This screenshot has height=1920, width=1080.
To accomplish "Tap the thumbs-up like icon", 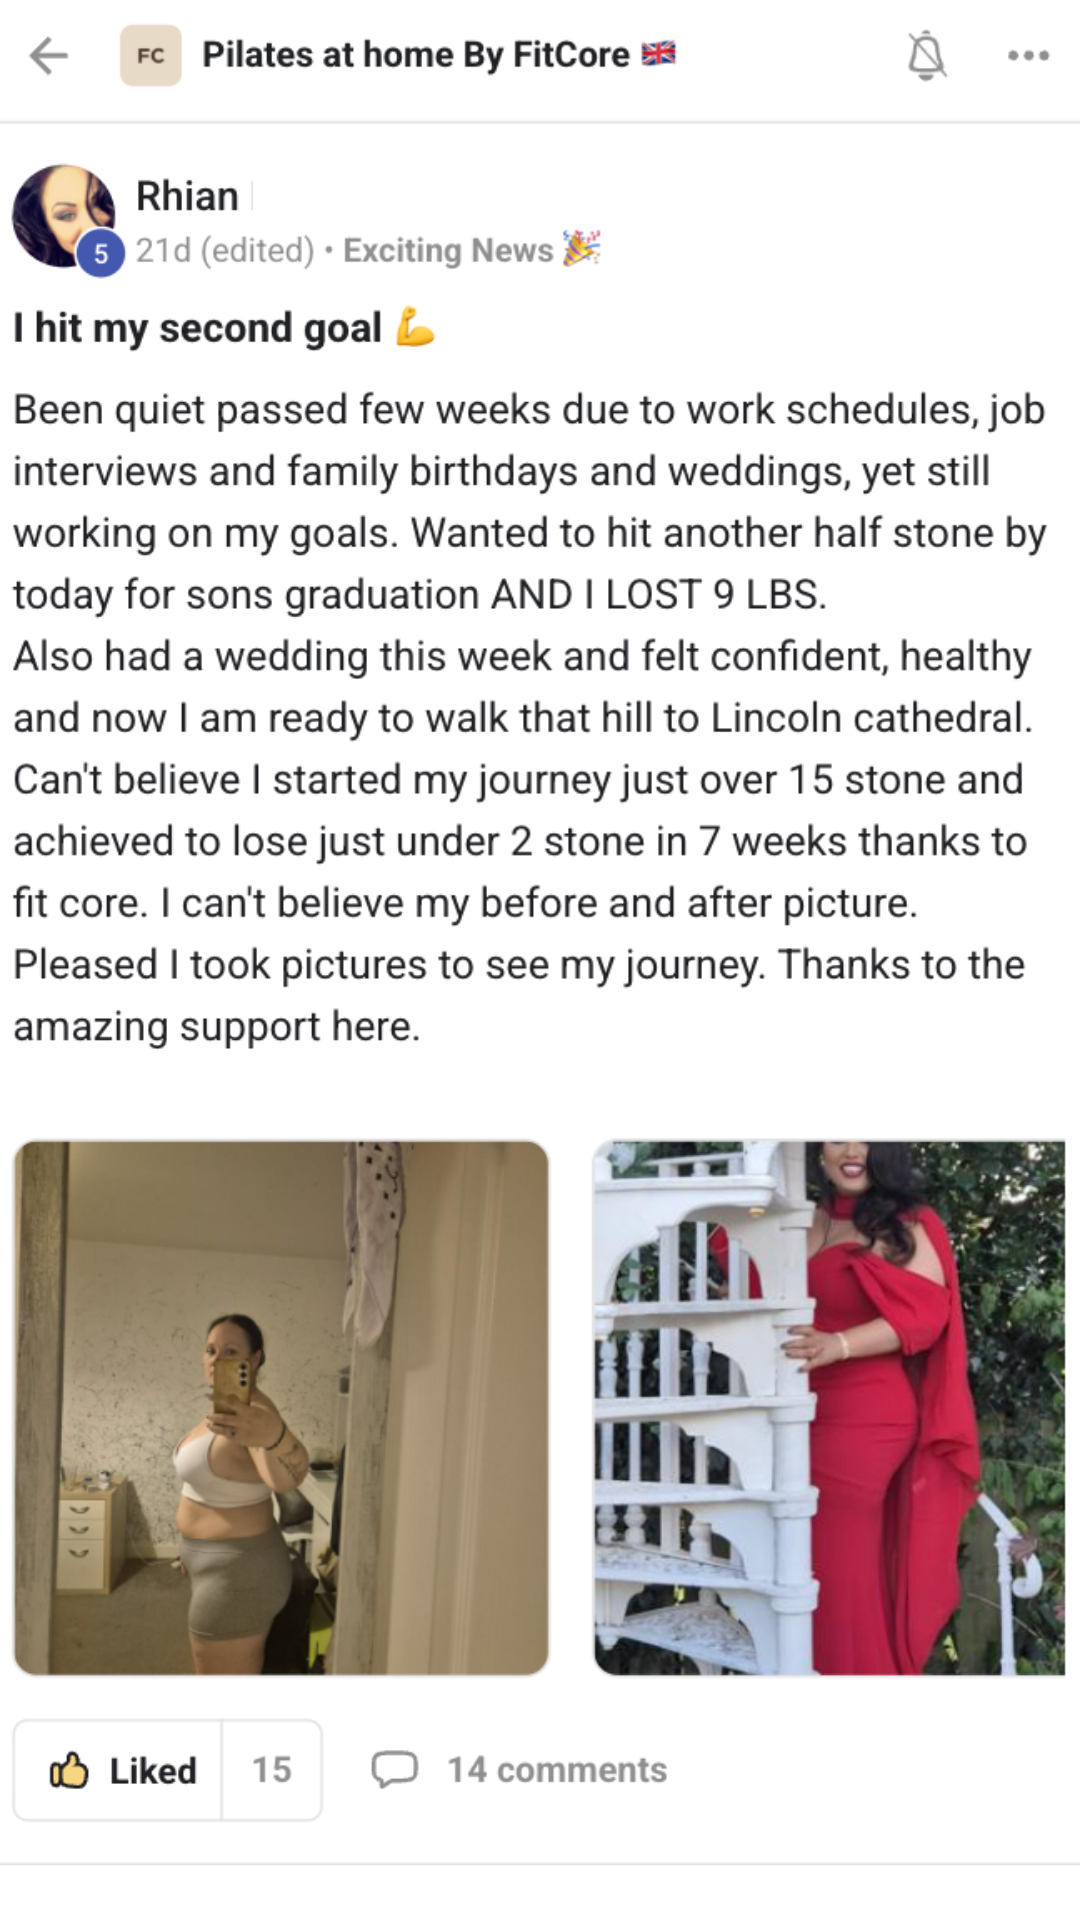I will click(x=69, y=1770).
